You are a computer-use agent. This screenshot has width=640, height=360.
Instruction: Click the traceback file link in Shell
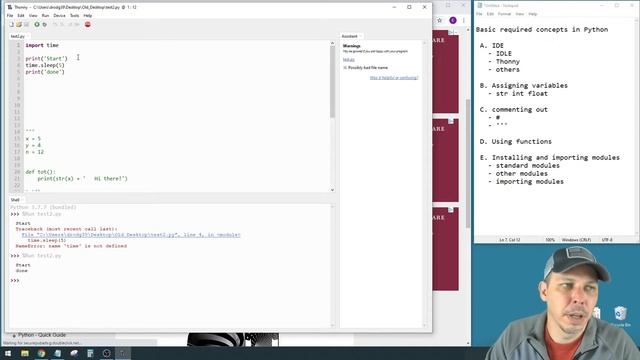(x=131, y=235)
